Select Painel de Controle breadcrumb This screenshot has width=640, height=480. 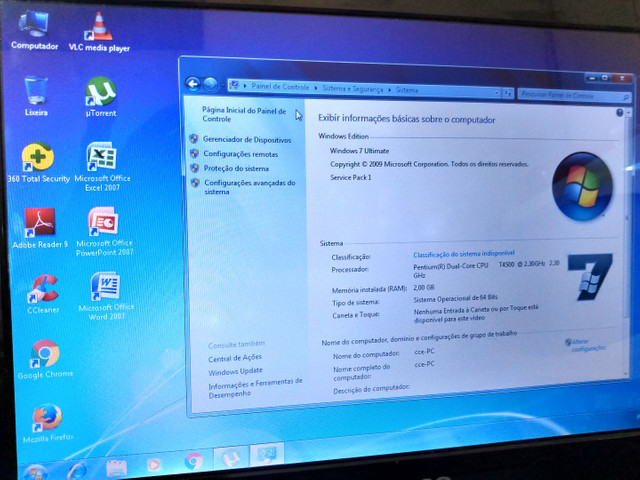click(x=280, y=87)
